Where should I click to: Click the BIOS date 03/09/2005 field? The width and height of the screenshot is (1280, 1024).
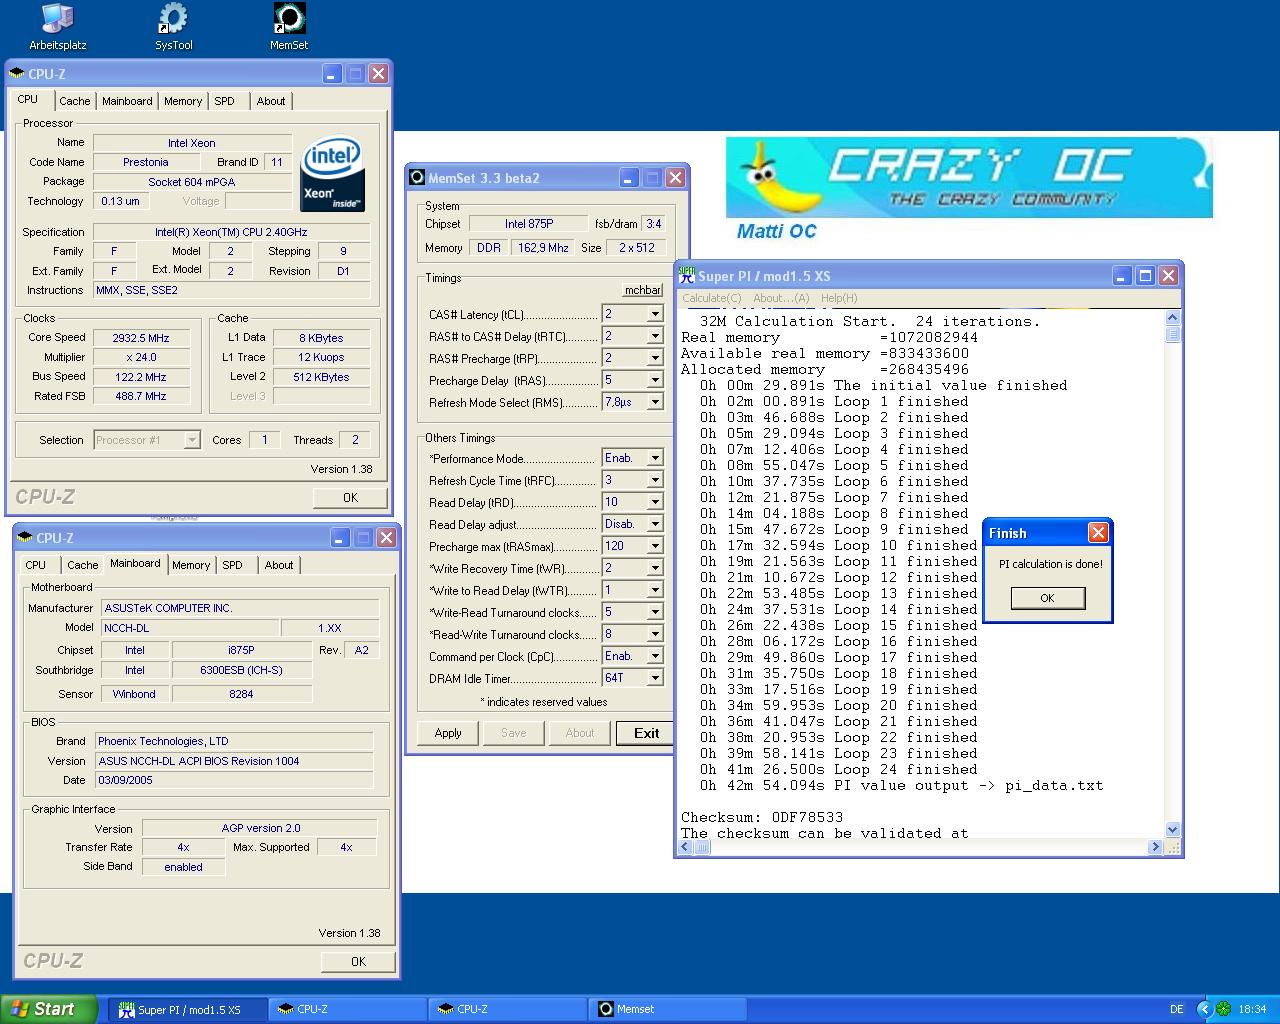tap(234, 780)
